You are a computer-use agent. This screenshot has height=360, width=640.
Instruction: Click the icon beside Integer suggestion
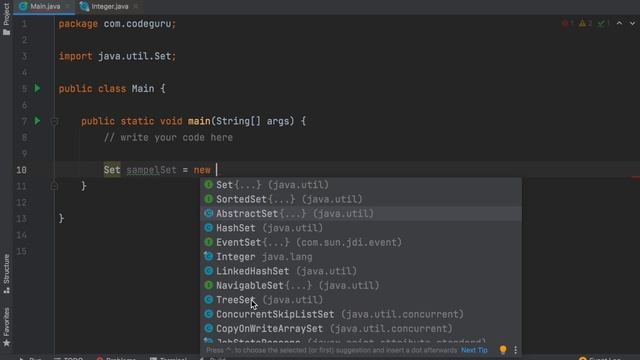[209, 257]
